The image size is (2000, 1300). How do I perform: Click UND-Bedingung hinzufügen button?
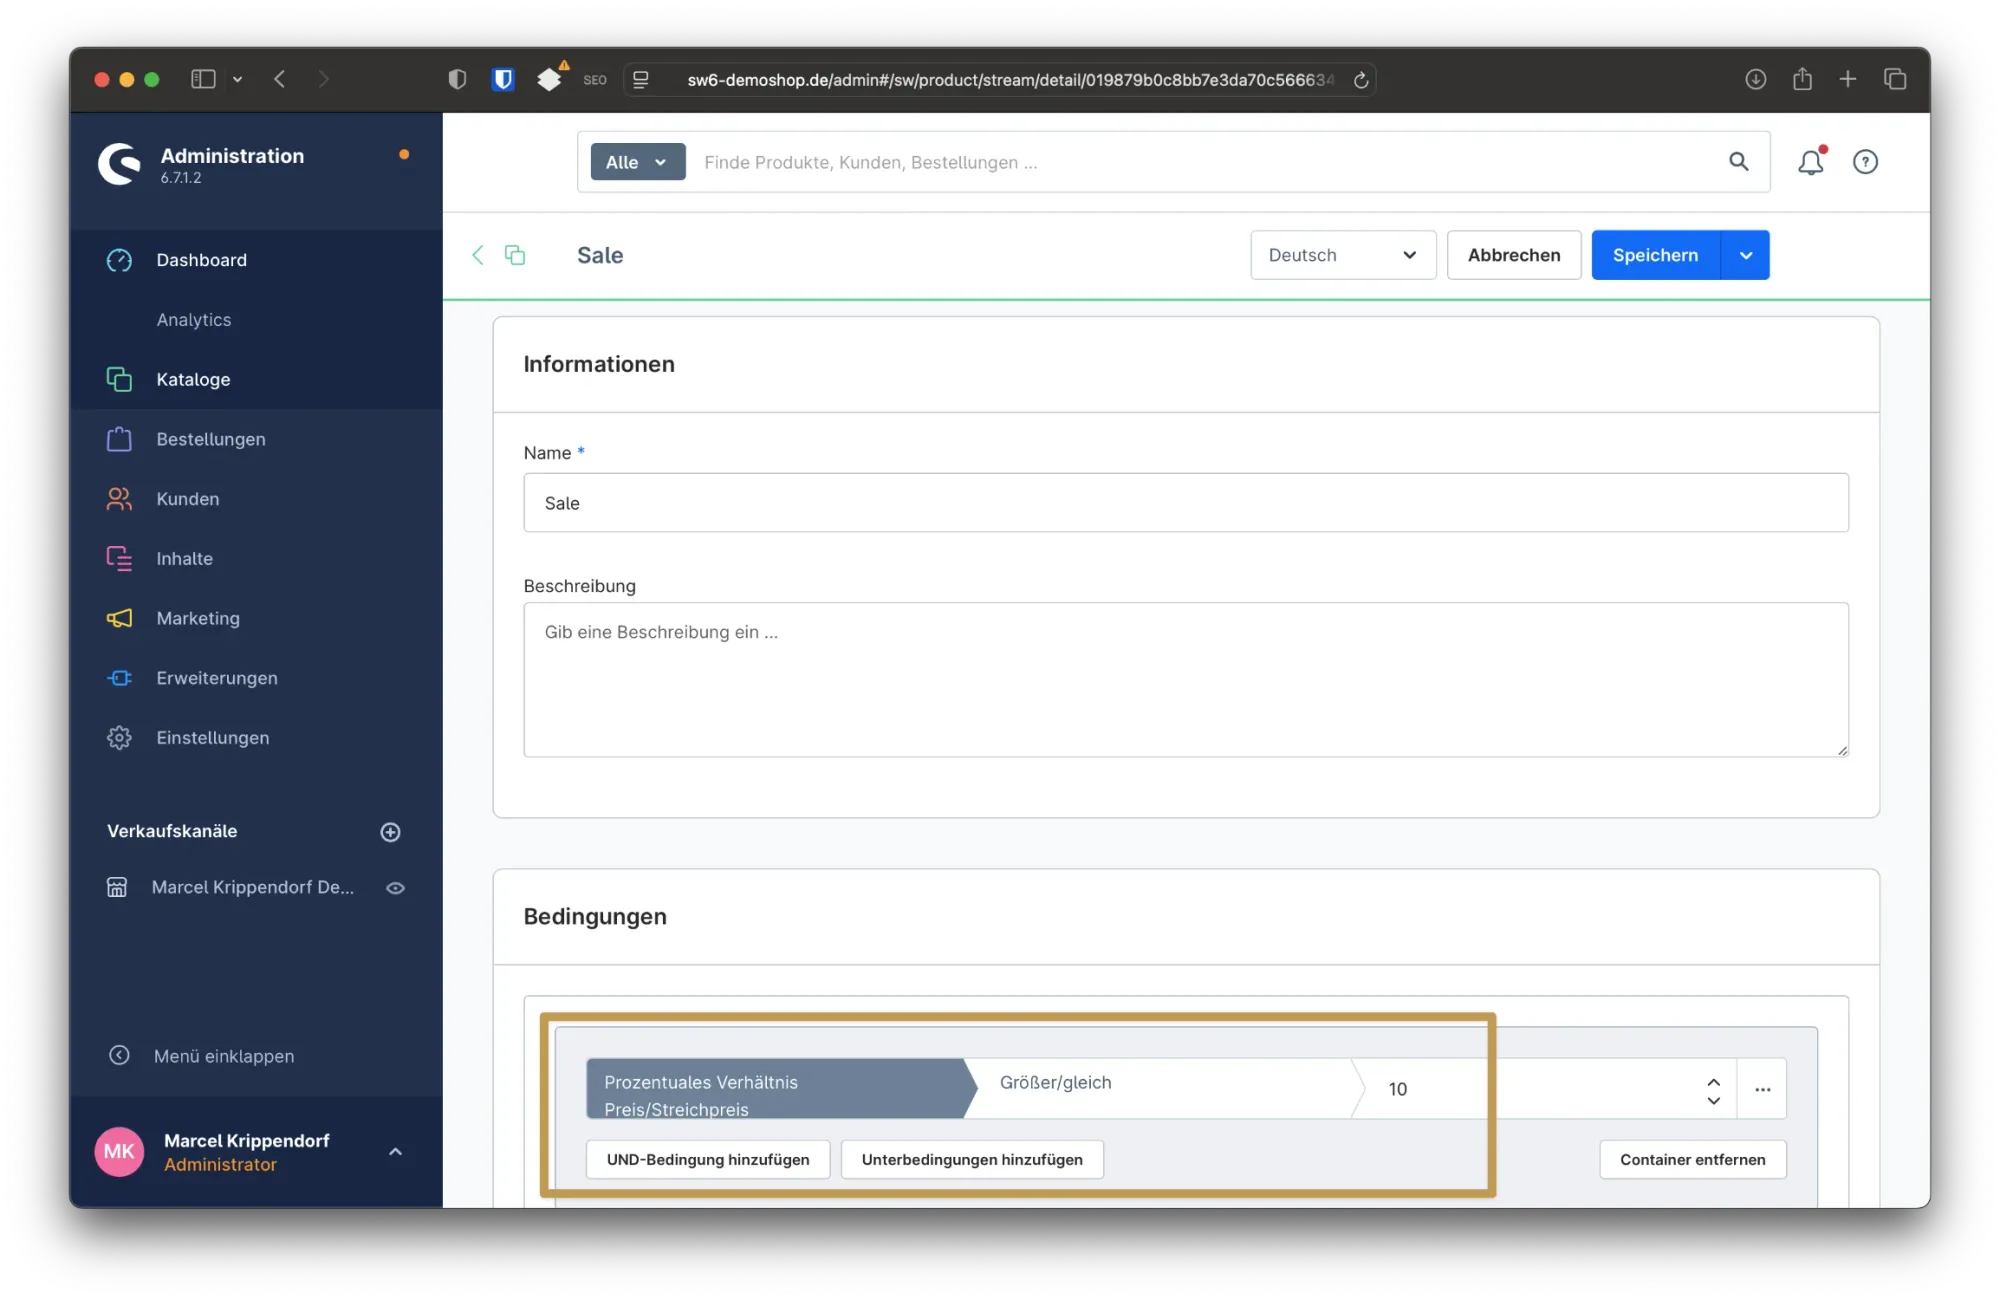click(707, 1160)
